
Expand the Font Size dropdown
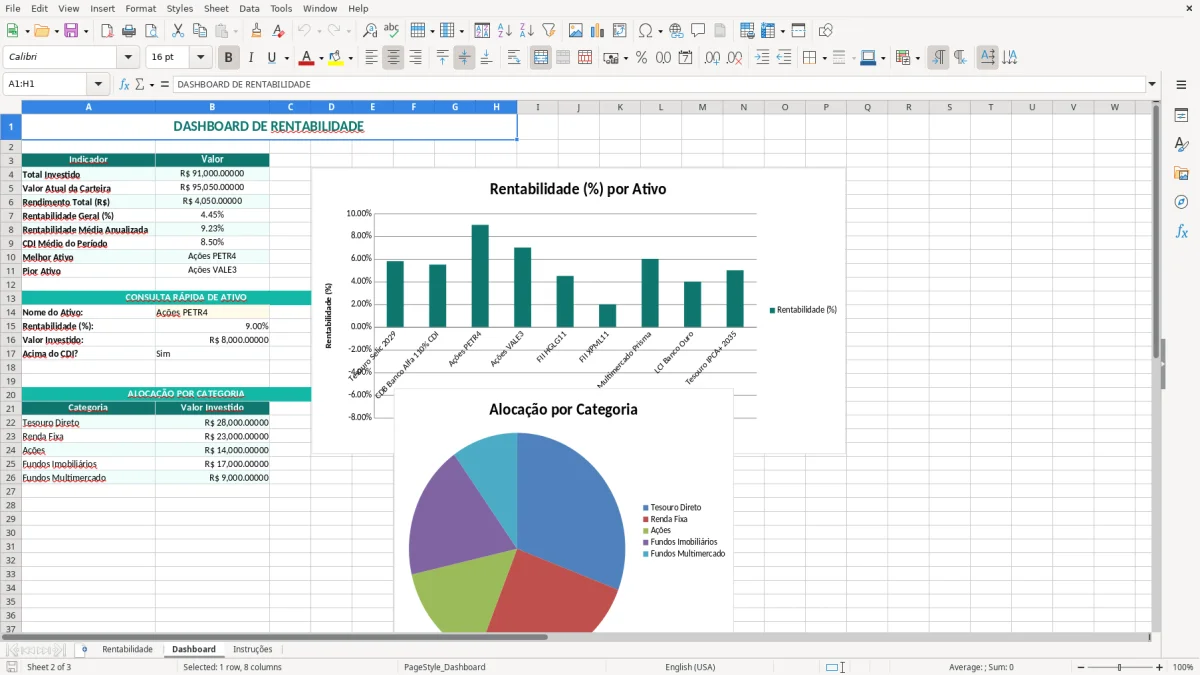pos(201,58)
